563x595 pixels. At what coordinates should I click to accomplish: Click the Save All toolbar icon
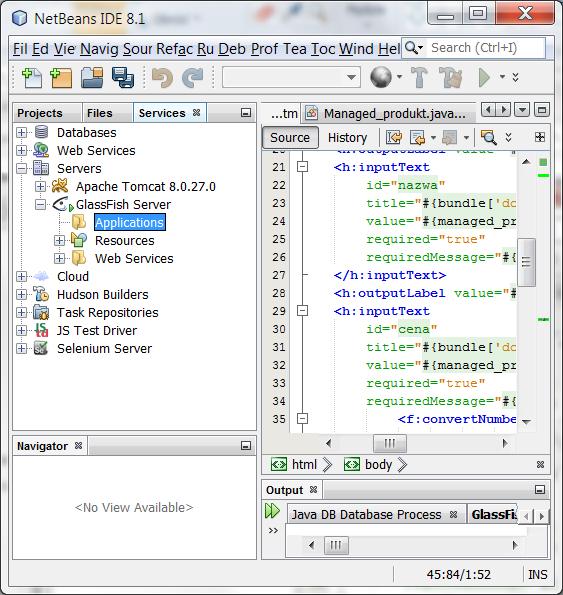tap(123, 77)
